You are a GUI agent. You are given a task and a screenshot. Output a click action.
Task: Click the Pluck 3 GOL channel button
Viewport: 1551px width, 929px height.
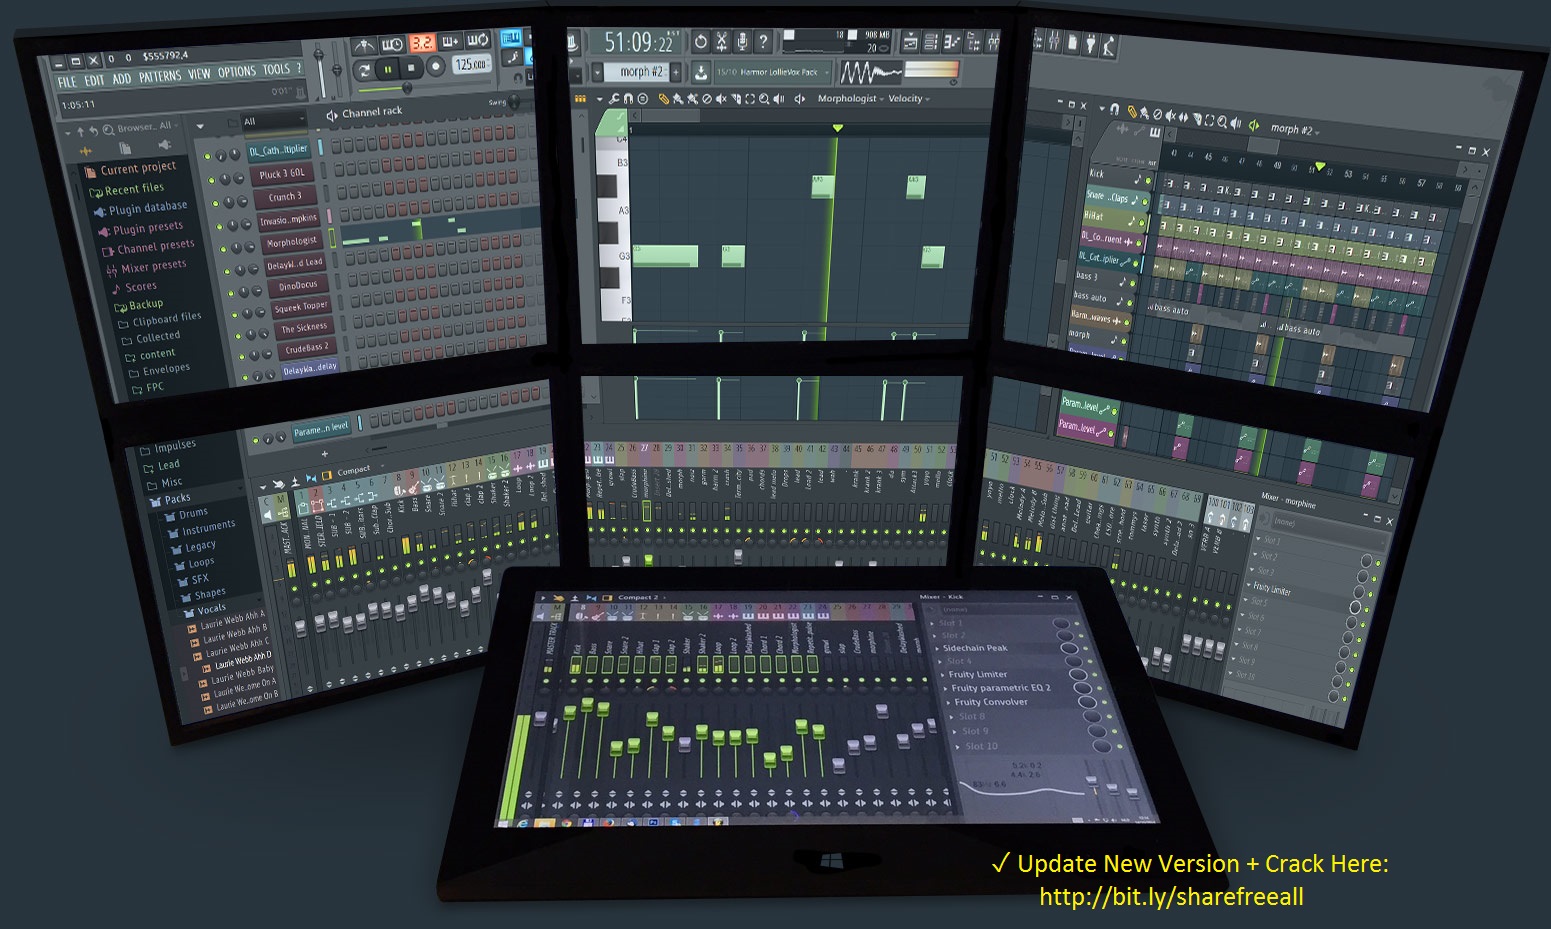pyautogui.click(x=282, y=174)
